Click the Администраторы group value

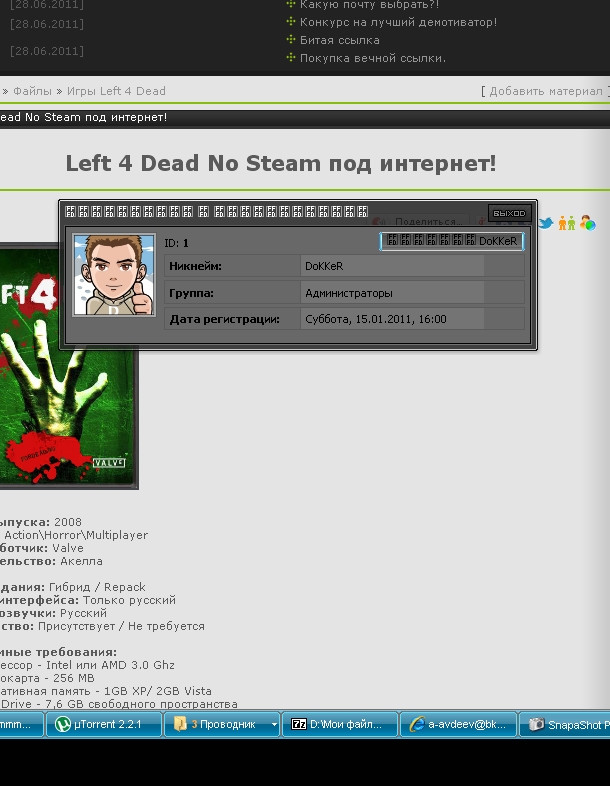349,293
